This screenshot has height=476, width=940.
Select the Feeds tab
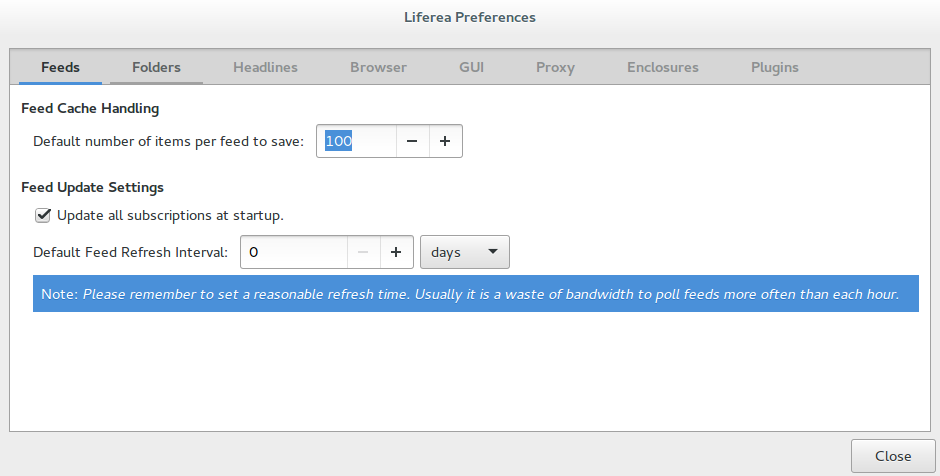[x=61, y=67]
